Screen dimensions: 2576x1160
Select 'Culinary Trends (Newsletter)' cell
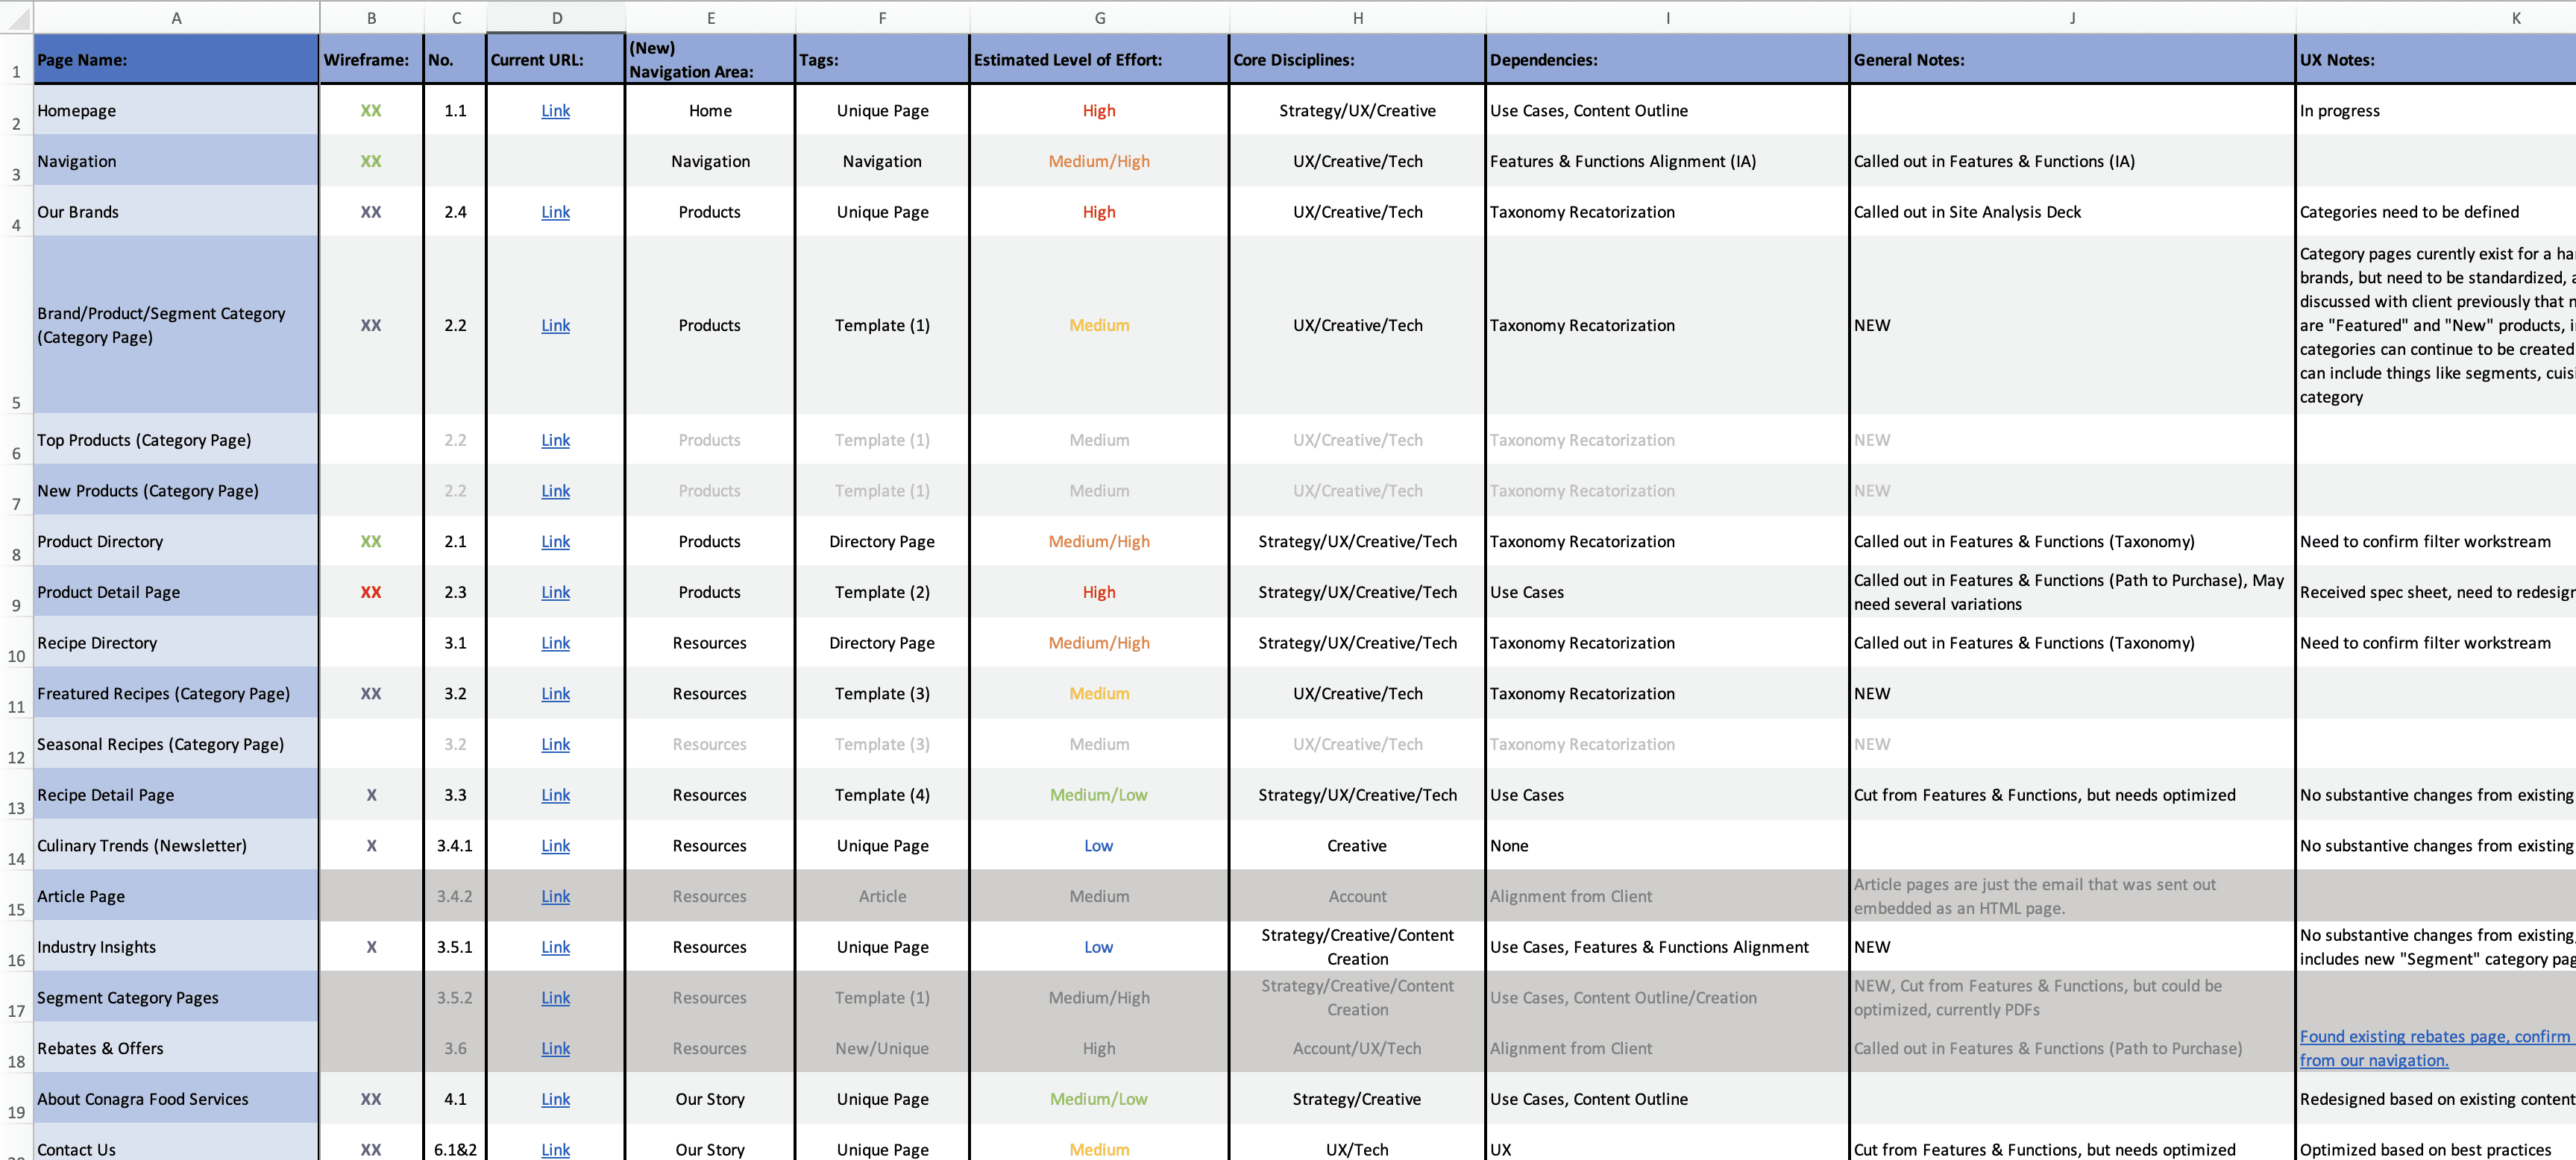pos(176,845)
